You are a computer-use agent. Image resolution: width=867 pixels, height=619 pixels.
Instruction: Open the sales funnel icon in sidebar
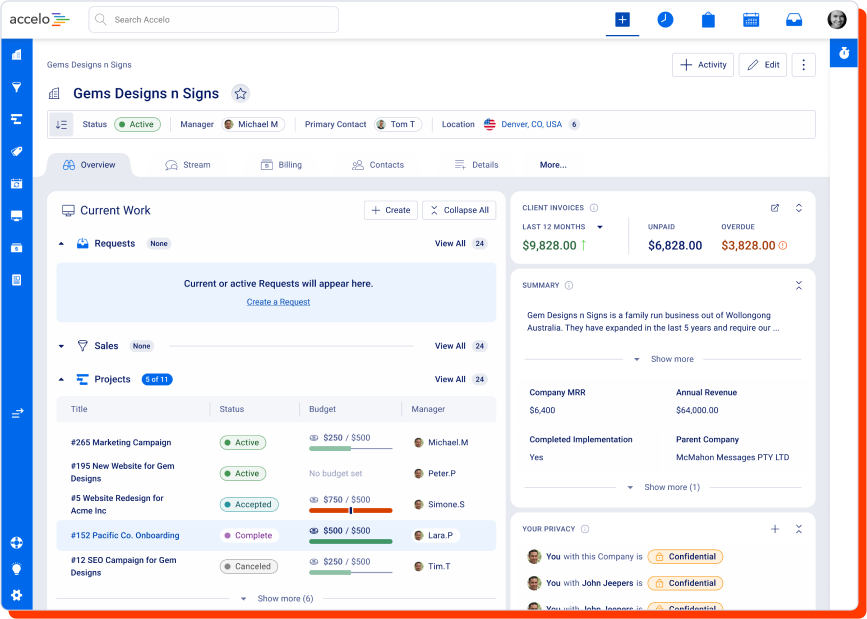coord(17,87)
